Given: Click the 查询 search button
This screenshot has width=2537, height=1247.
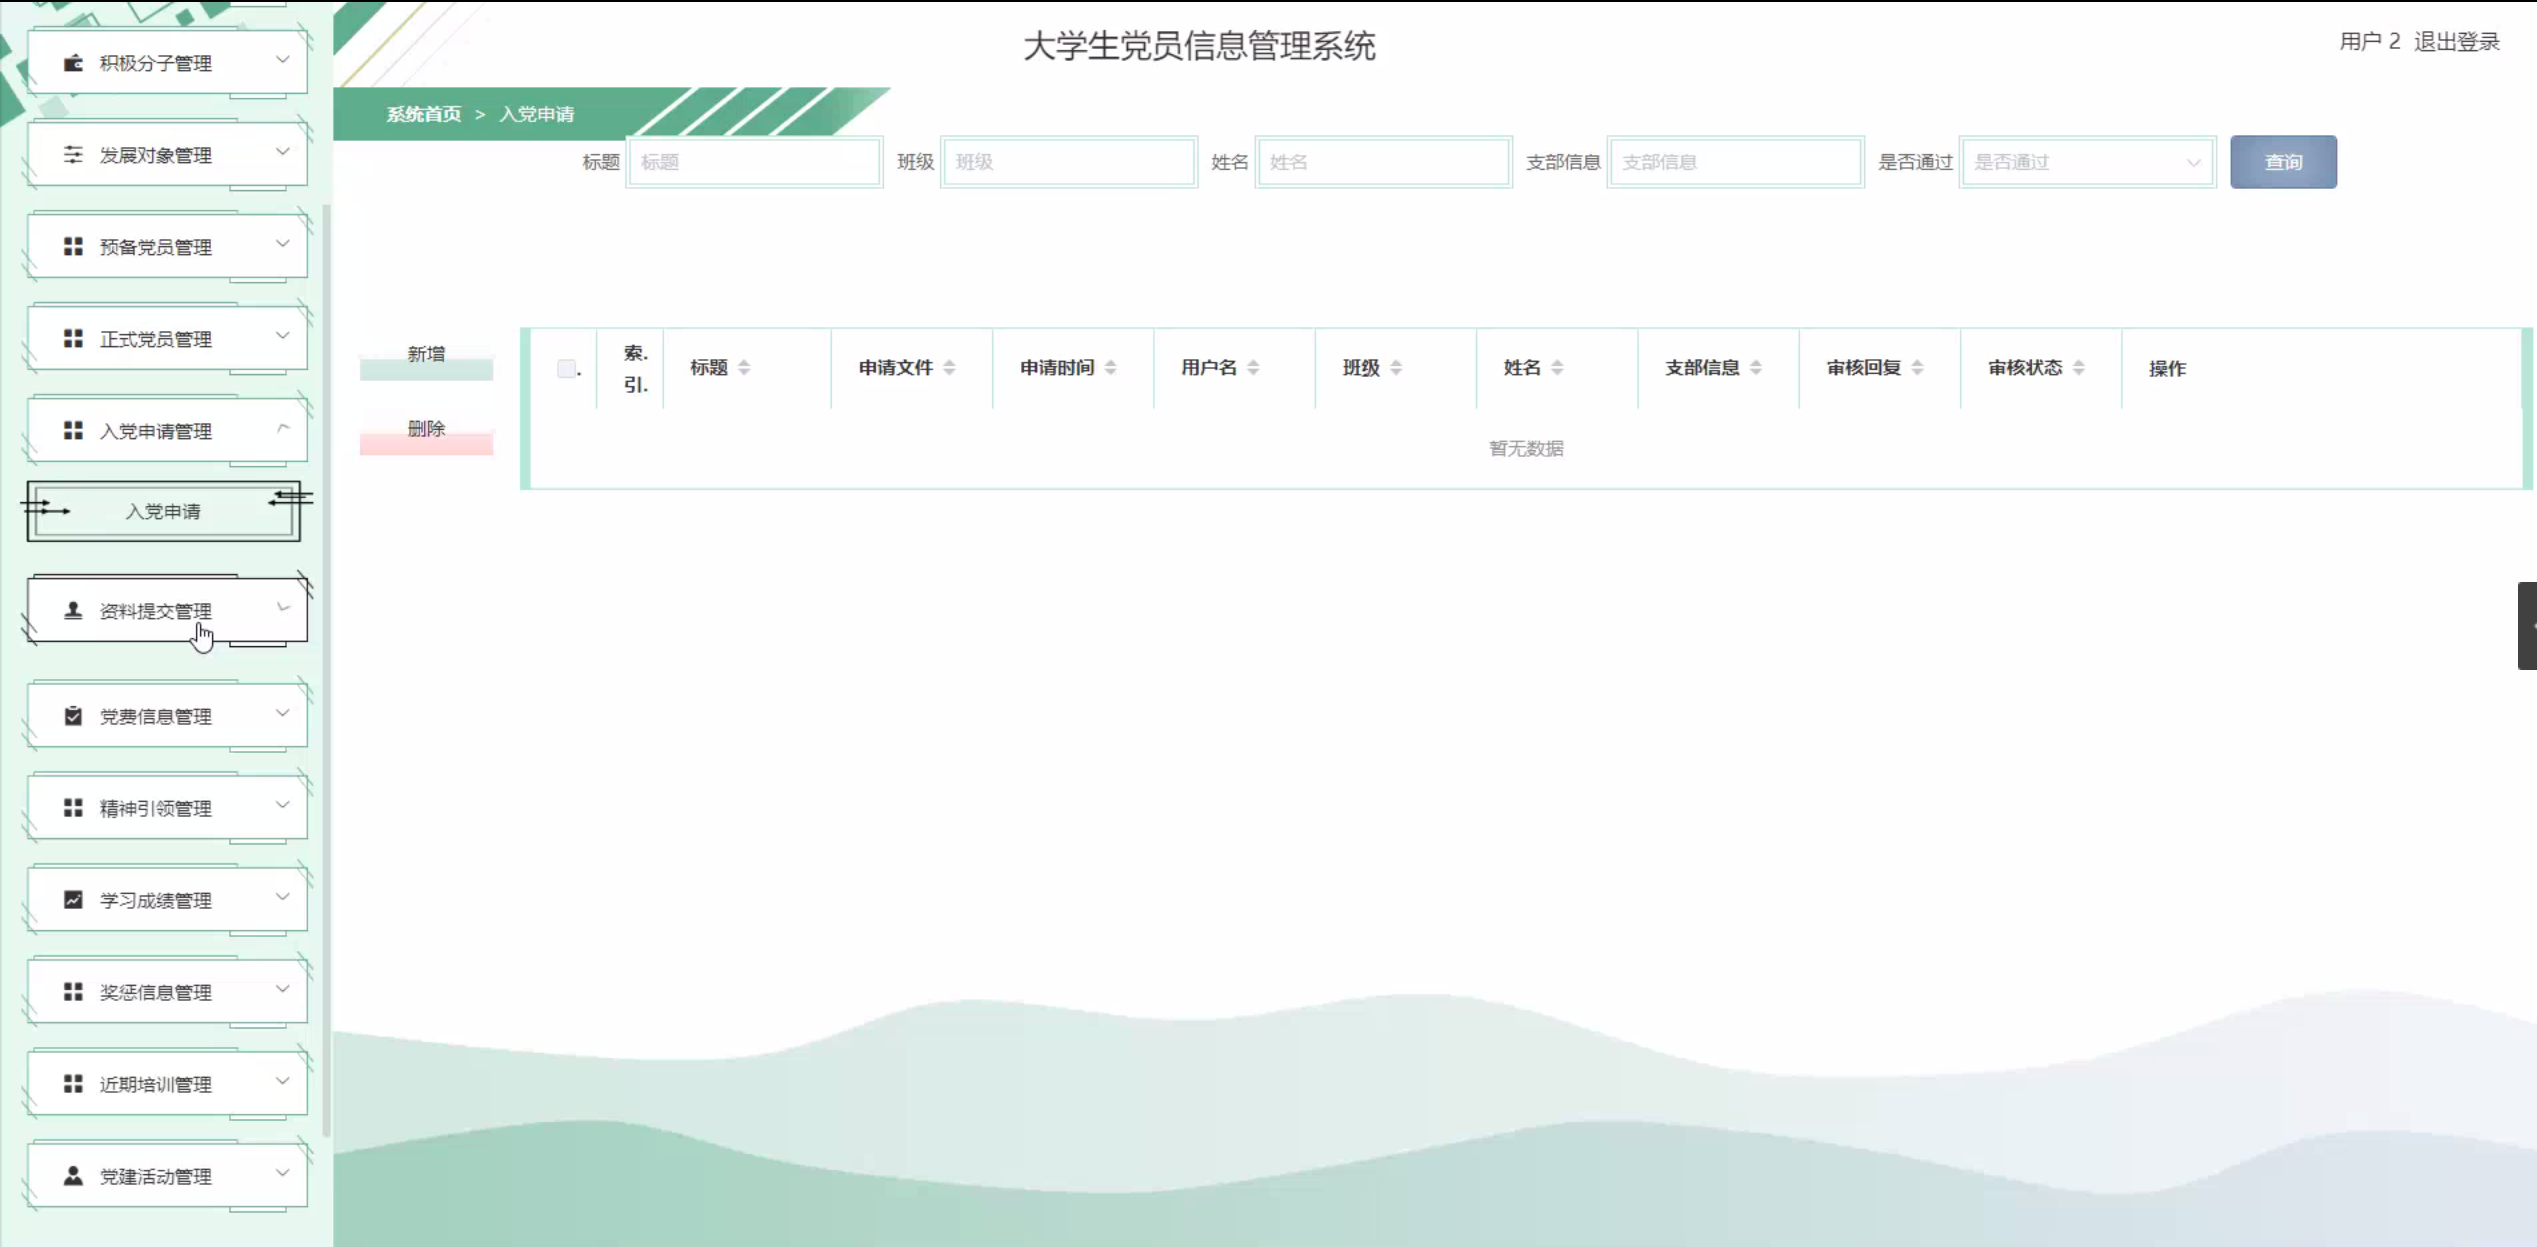Looking at the screenshot, I should [x=2283, y=162].
